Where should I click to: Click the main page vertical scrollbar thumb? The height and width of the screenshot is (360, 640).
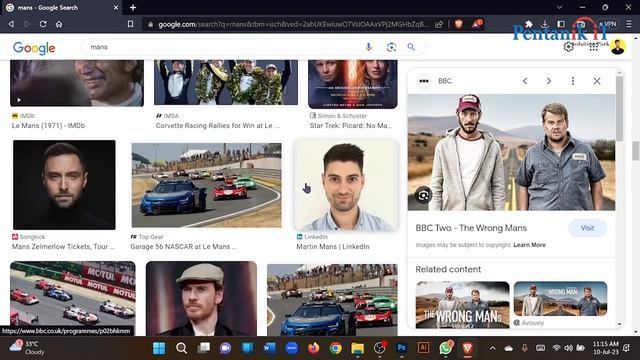click(x=636, y=151)
